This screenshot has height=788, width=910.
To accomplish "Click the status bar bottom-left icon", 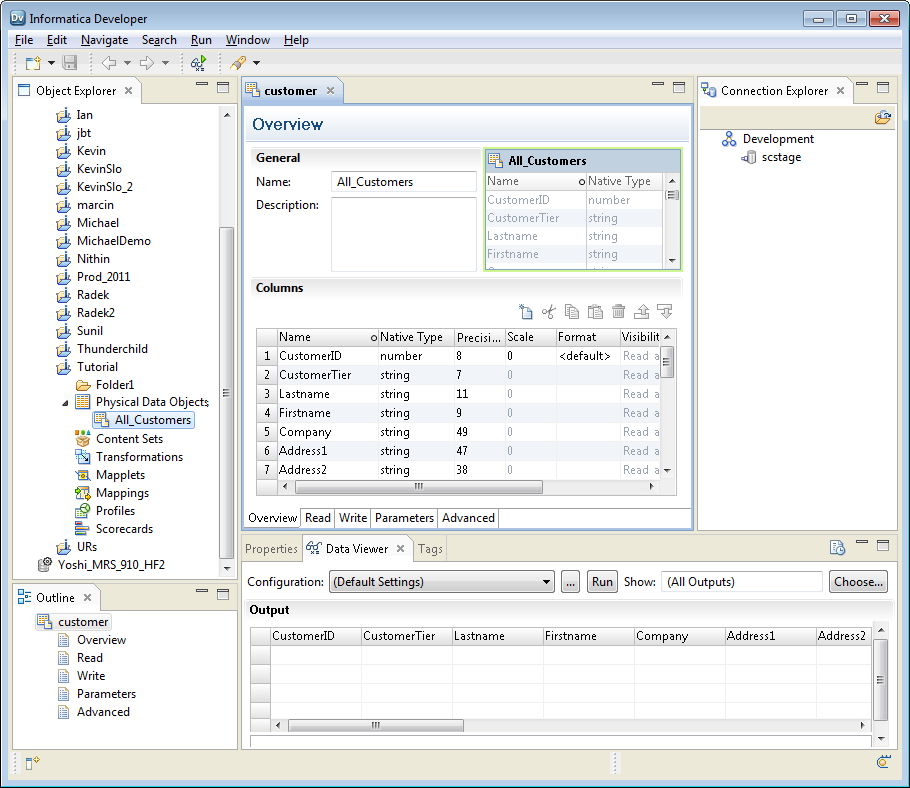I will coord(32,762).
